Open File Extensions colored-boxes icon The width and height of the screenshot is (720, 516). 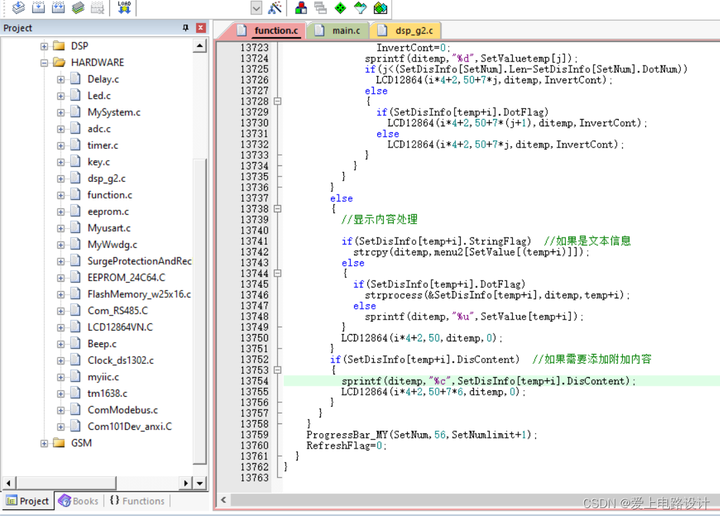[302, 8]
